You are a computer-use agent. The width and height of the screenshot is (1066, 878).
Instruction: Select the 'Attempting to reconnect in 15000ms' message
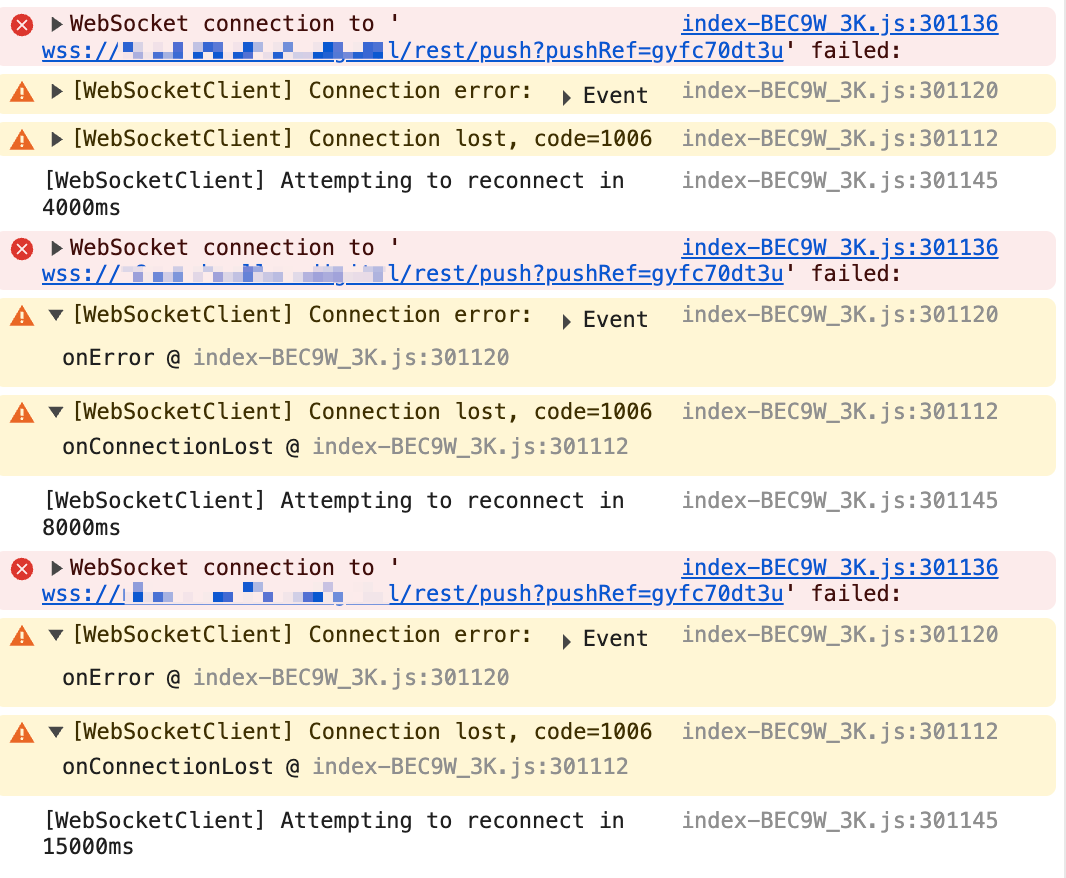(333, 834)
